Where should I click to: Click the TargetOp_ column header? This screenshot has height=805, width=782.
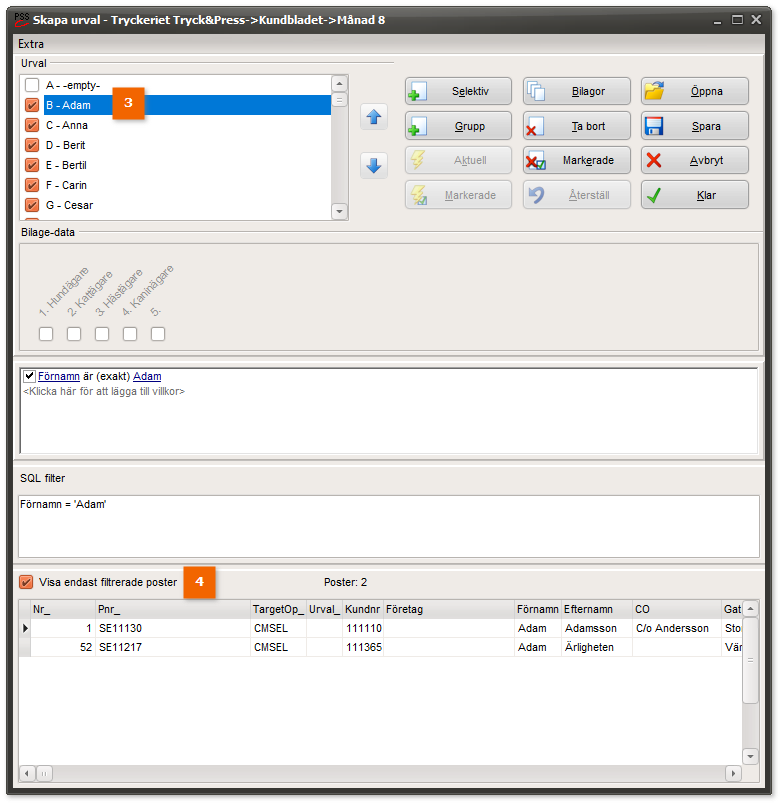click(278, 609)
